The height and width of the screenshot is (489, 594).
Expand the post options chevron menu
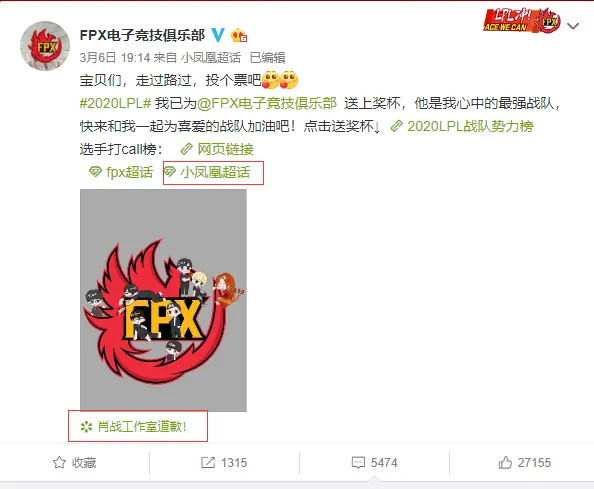pos(573,26)
